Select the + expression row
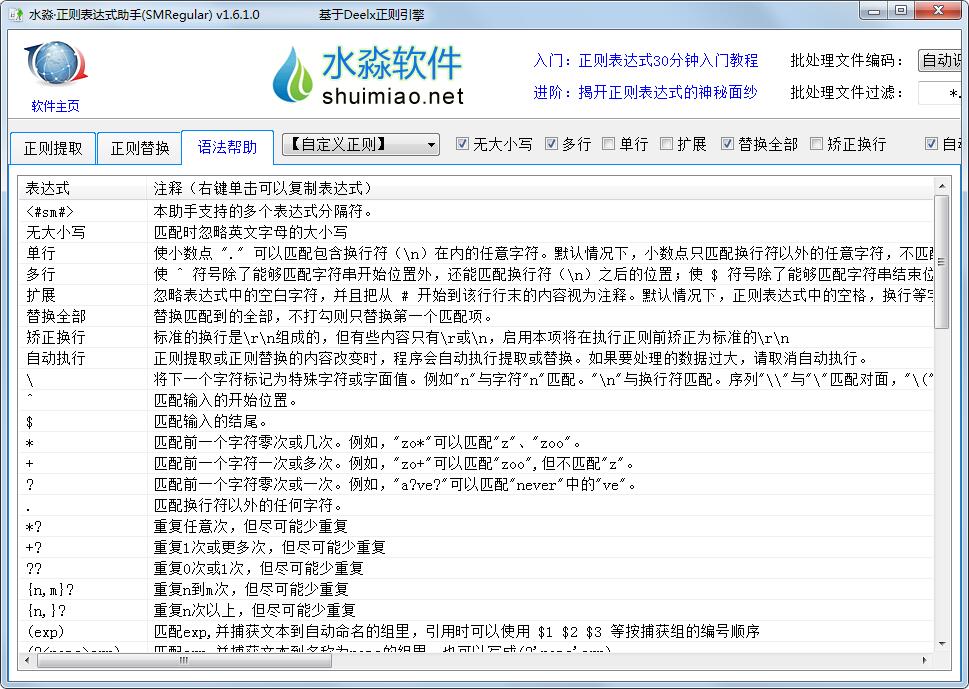This screenshot has width=969, height=689. (x=476, y=464)
